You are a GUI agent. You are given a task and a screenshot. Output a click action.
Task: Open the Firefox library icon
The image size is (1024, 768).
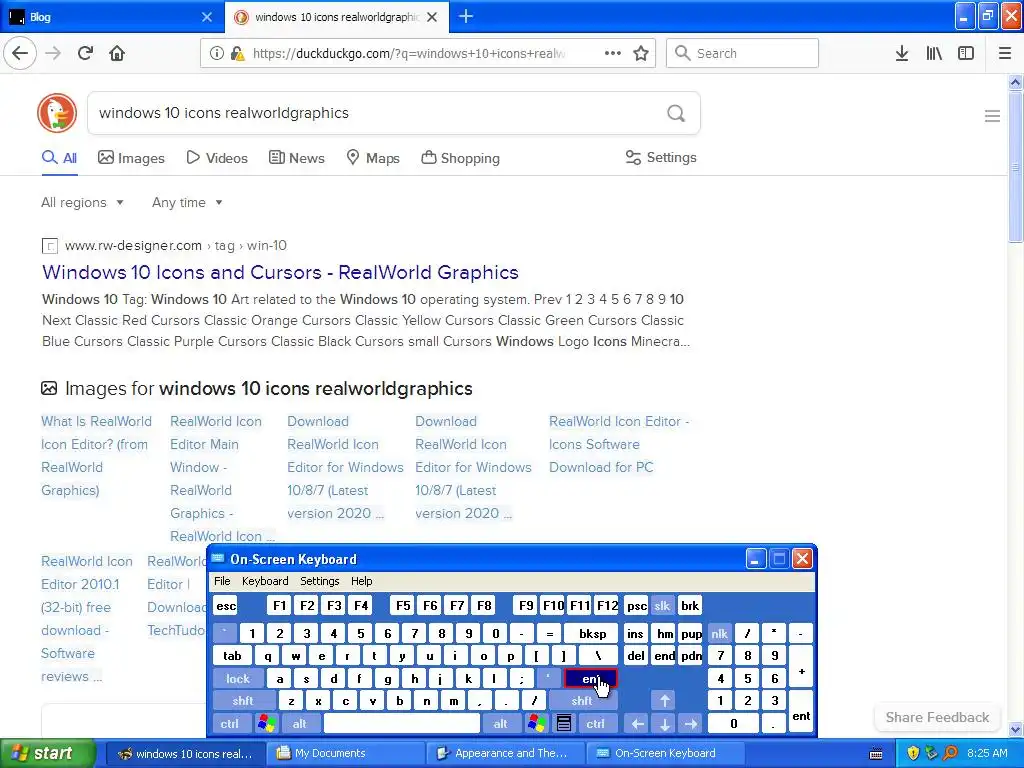(934, 53)
